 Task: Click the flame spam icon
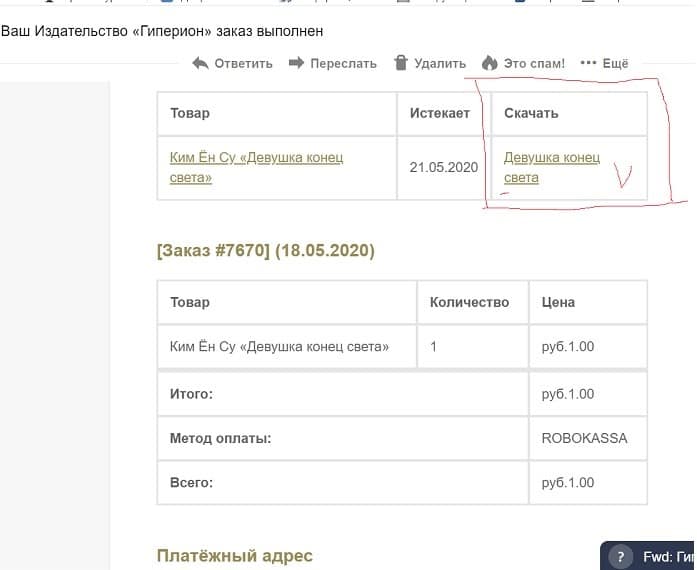pyautogui.click(x=489, y=63)
